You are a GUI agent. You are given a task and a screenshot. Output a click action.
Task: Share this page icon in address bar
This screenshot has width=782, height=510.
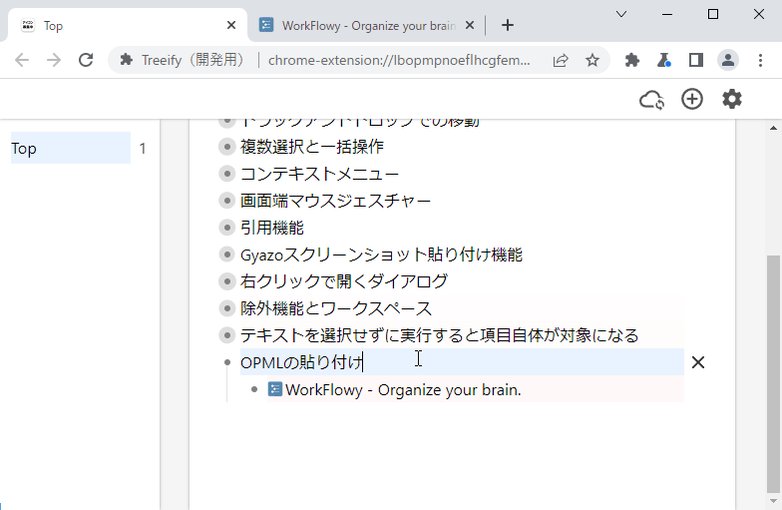(561, 60)
